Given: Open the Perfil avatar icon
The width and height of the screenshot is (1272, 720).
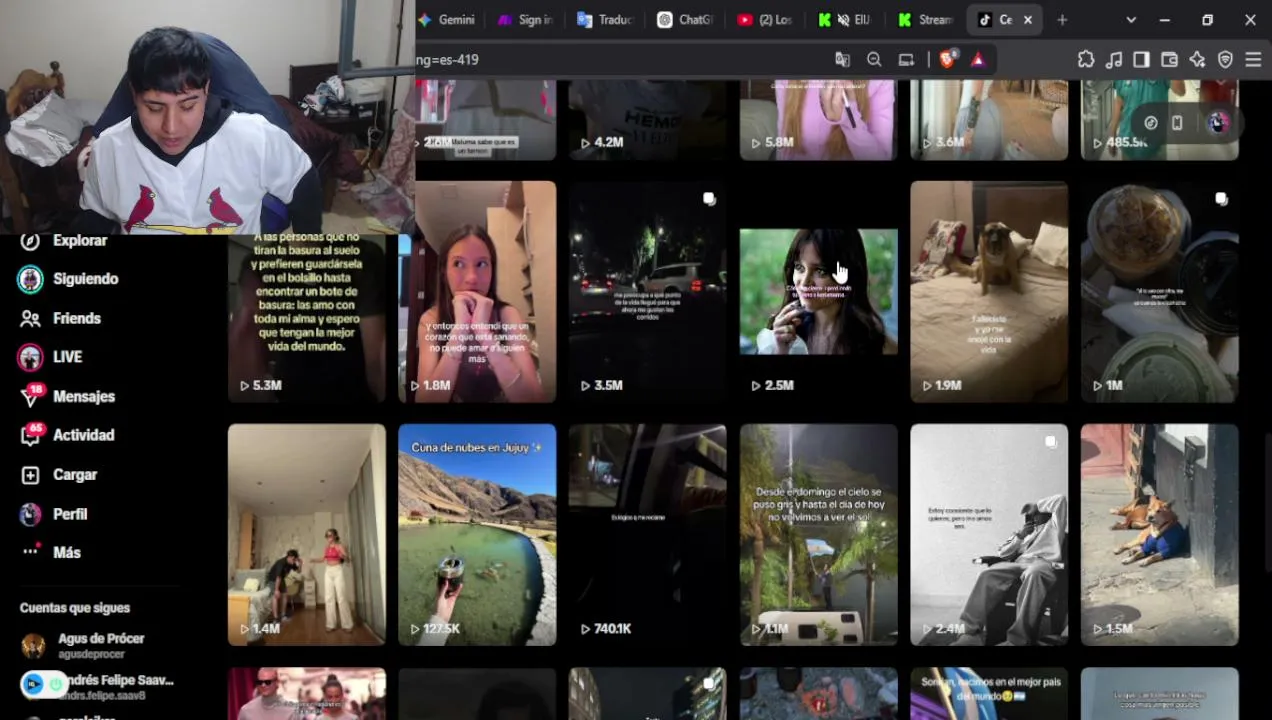Looking at the screenshot, I should [x=31, y=514].
